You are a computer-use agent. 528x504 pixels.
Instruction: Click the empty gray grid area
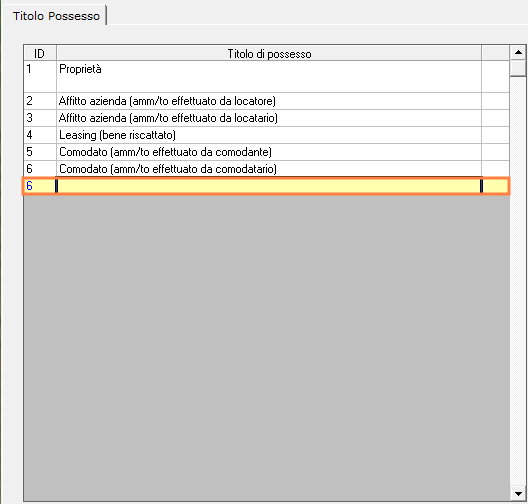tap(266, 347)
